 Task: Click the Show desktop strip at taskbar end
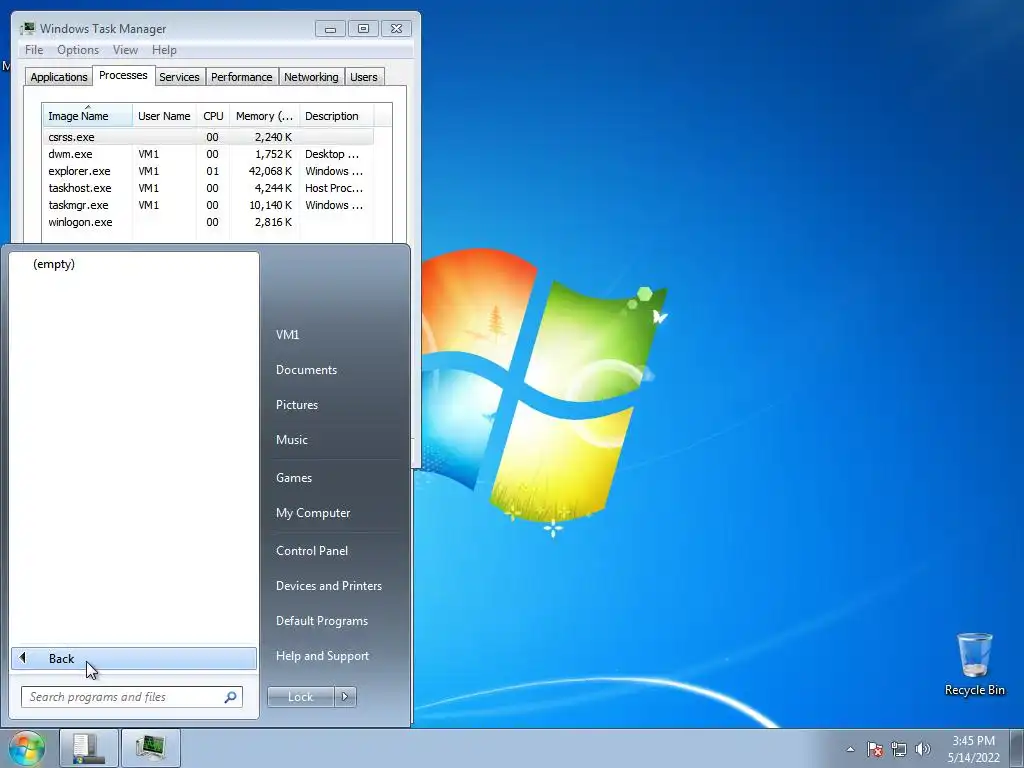1017,749
